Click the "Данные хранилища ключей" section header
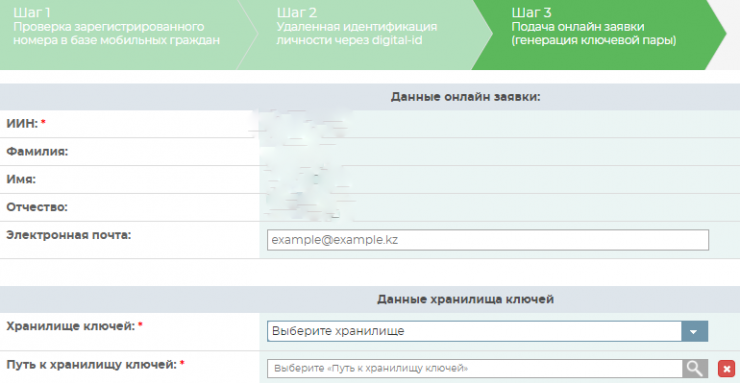740x383 pixels. (x=465, y=300)
